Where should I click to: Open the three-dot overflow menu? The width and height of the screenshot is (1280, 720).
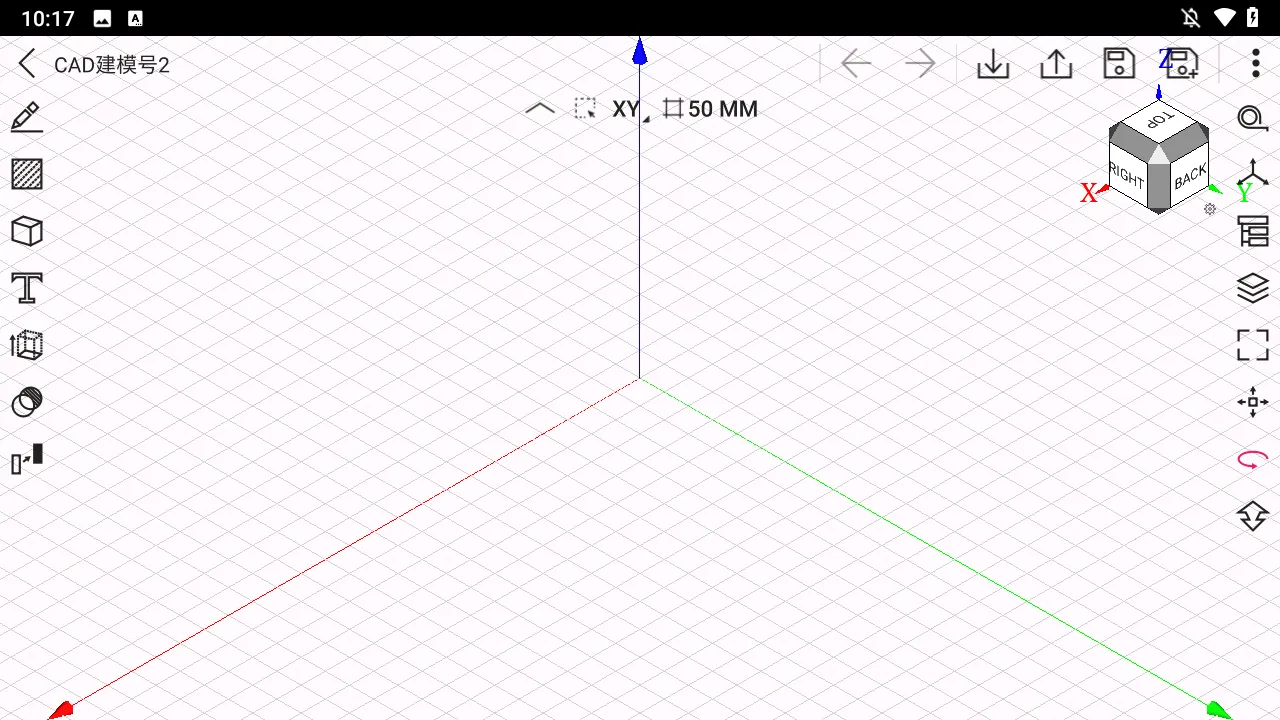[x=1254, y=63]
